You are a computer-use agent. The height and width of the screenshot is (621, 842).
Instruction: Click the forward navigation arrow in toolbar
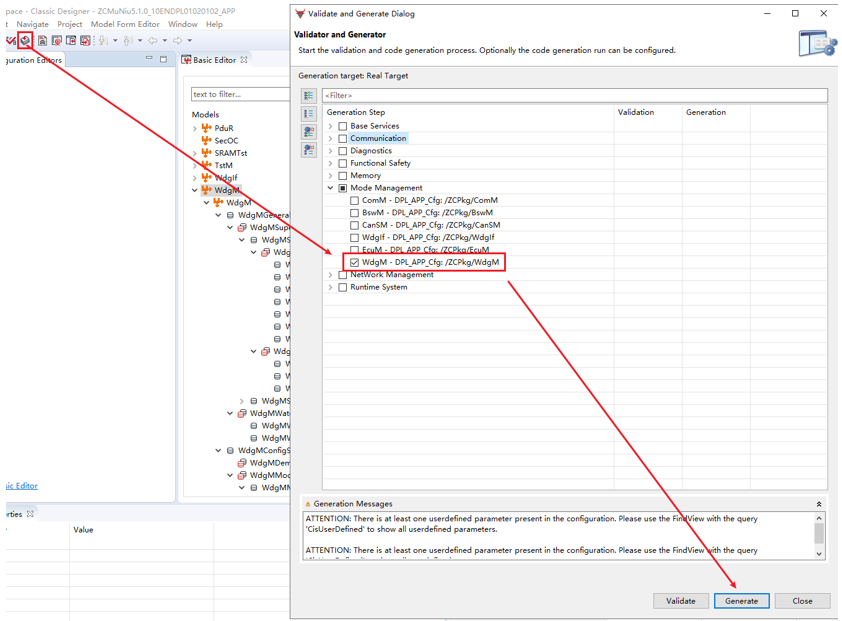[178, 40]
